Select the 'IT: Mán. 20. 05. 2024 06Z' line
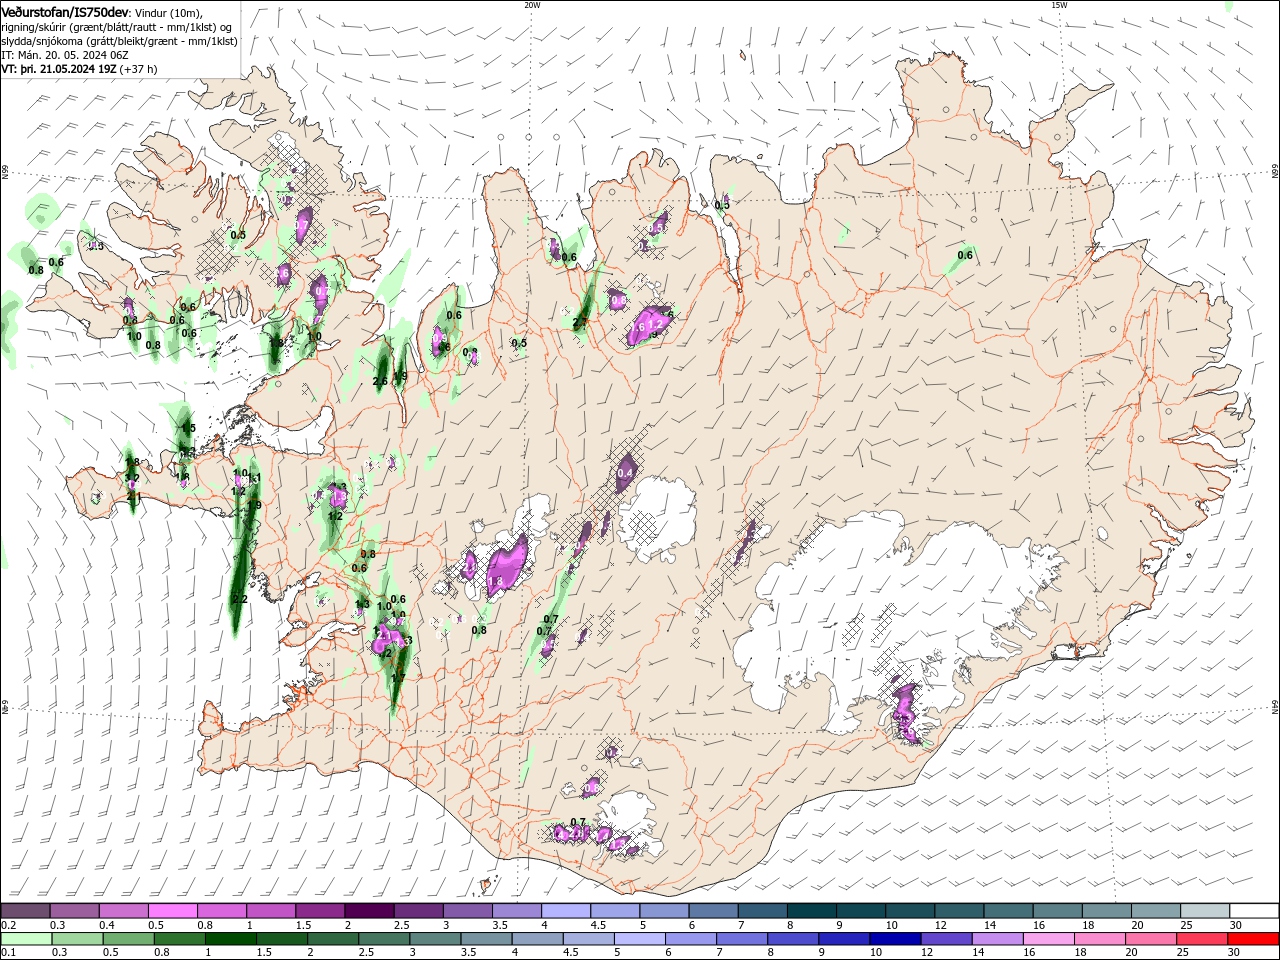Viewport: 1280px width, 960px height. [x=65, y=55]
